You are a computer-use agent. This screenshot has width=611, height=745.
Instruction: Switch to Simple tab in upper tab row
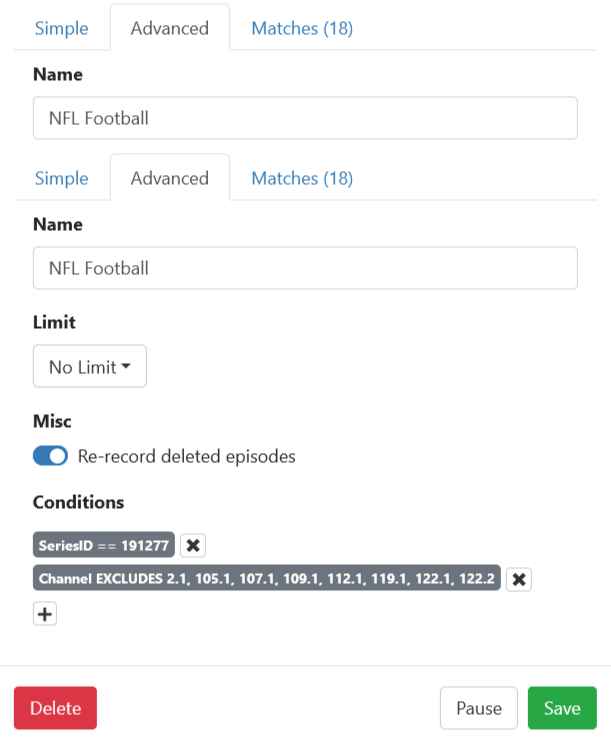point(62,28)
